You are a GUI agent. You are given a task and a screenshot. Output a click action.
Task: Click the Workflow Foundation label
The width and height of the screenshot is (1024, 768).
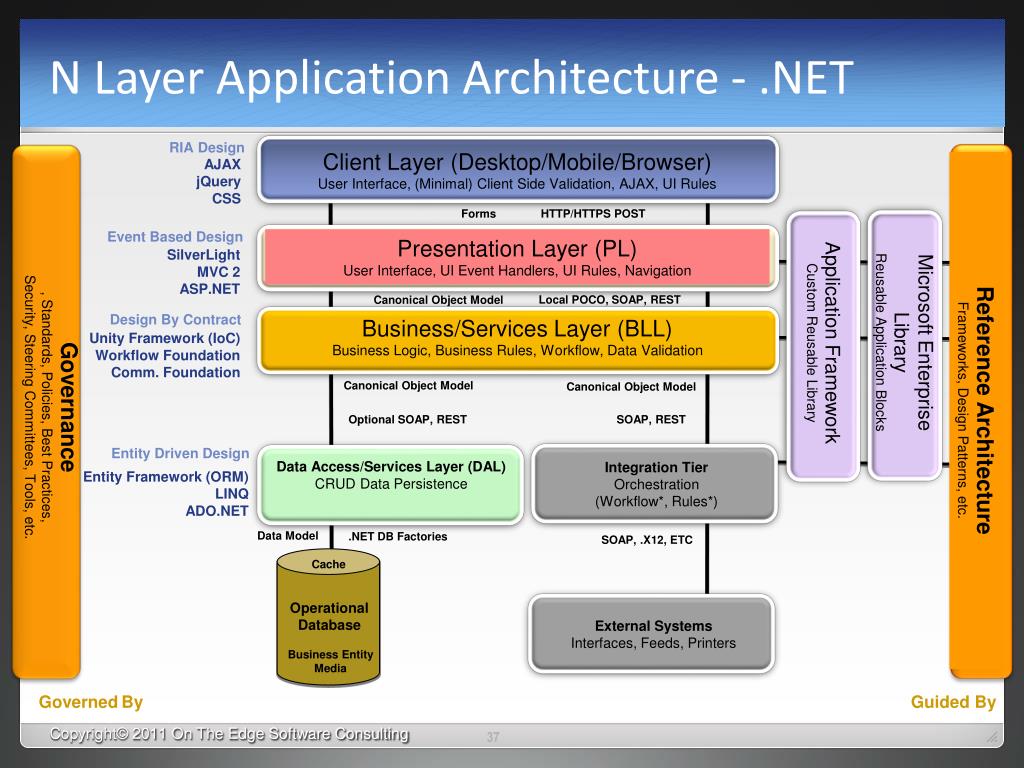point(168,355)
